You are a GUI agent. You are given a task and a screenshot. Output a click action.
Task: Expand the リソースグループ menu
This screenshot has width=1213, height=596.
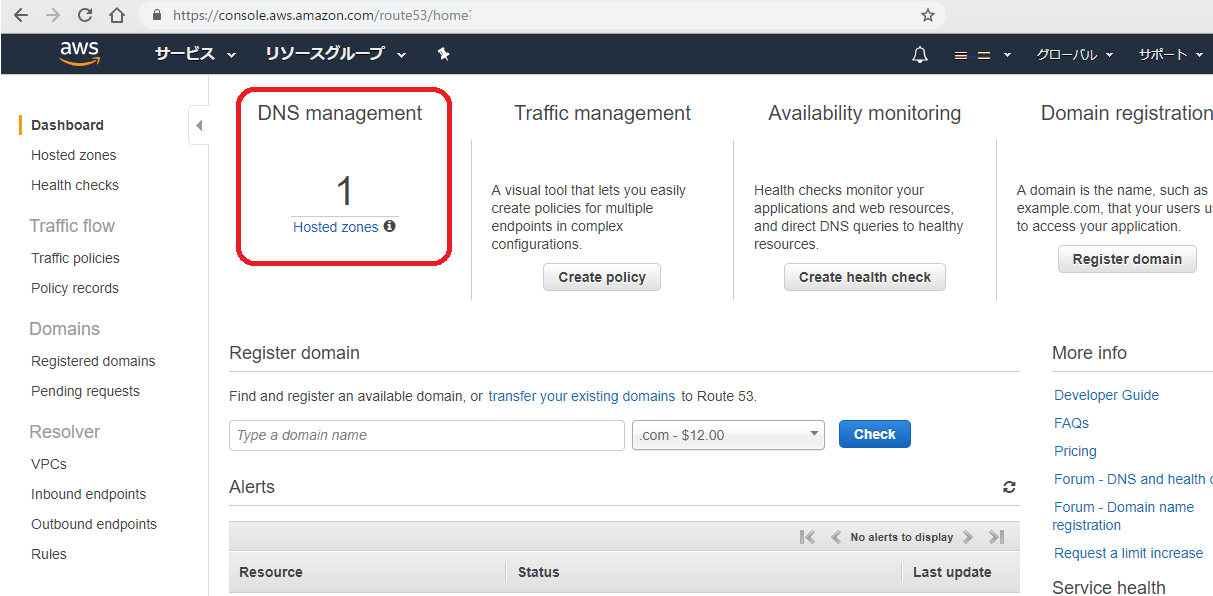pyautogui.click(x=335, y=54)
